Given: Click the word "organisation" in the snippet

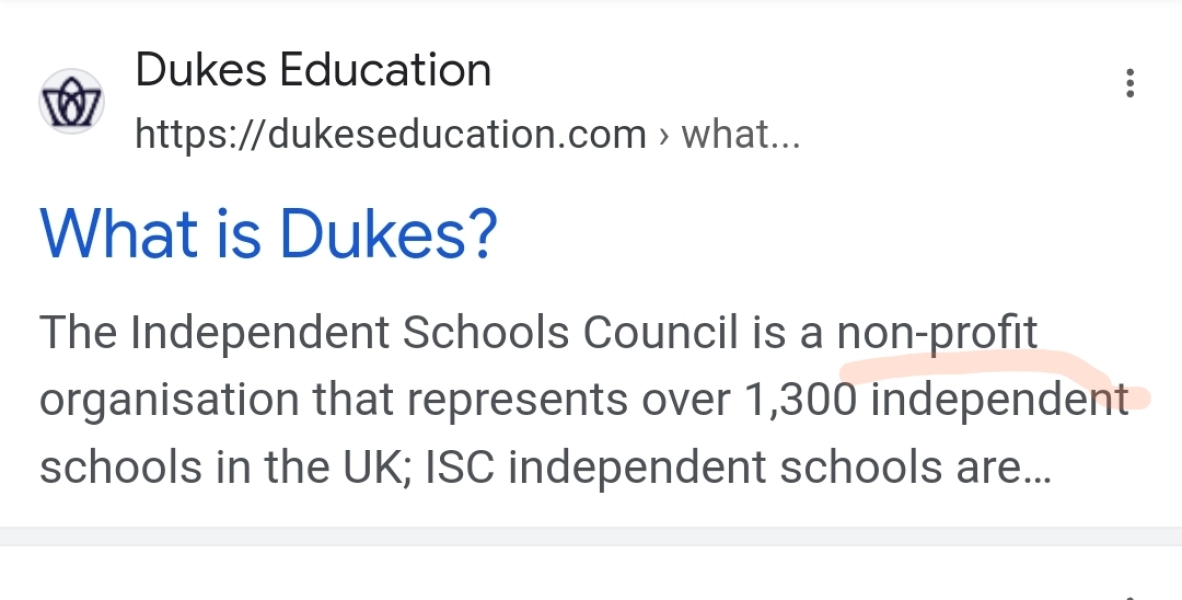Looking at the screenshot, I should [169, 401].
